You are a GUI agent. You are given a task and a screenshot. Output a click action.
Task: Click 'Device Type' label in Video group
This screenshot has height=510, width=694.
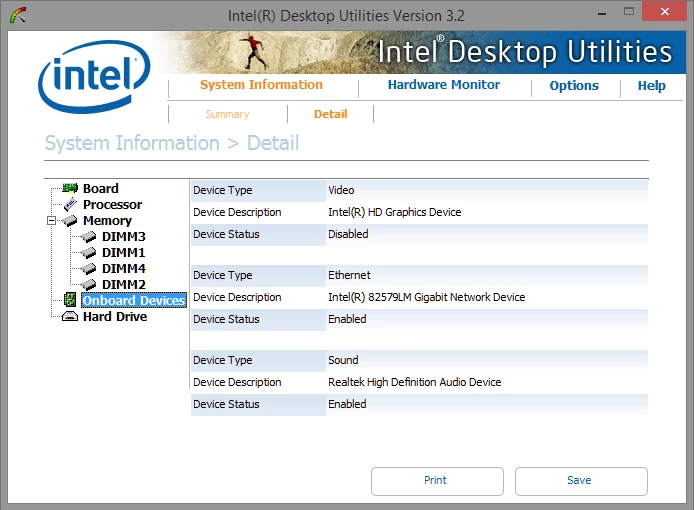click(223, 190)
